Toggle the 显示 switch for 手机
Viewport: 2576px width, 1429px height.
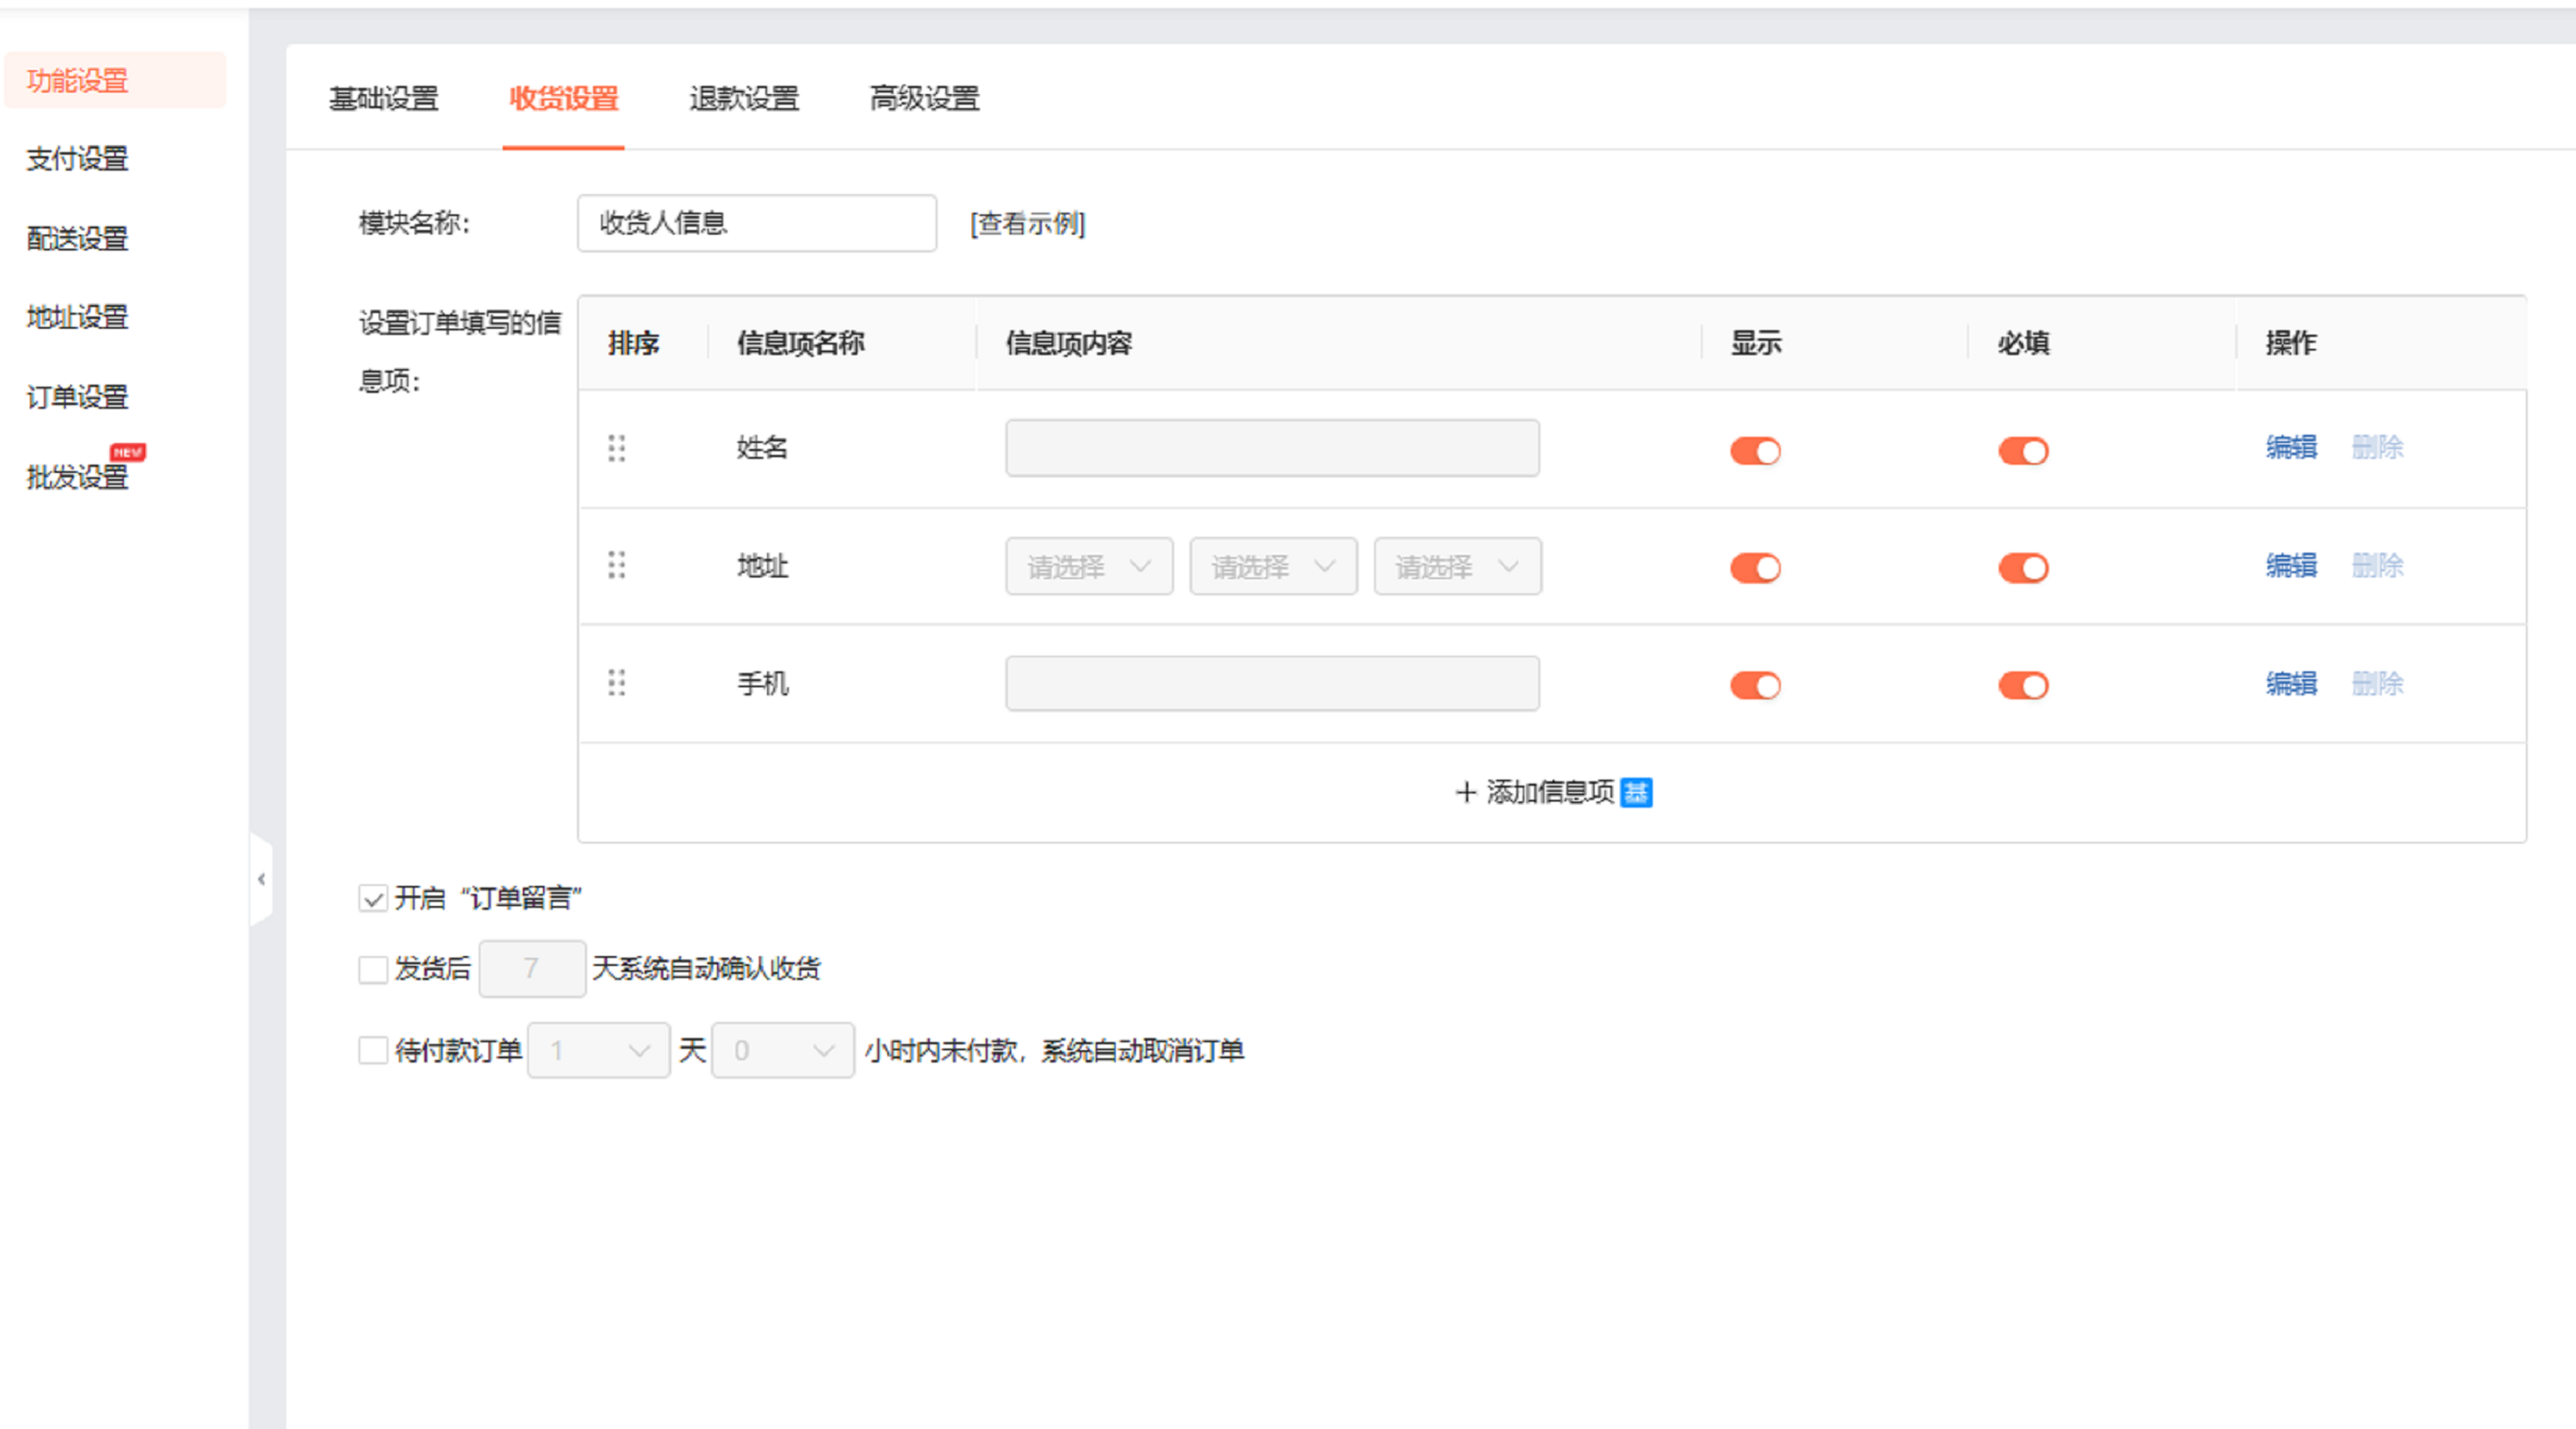coord(1755,685)
